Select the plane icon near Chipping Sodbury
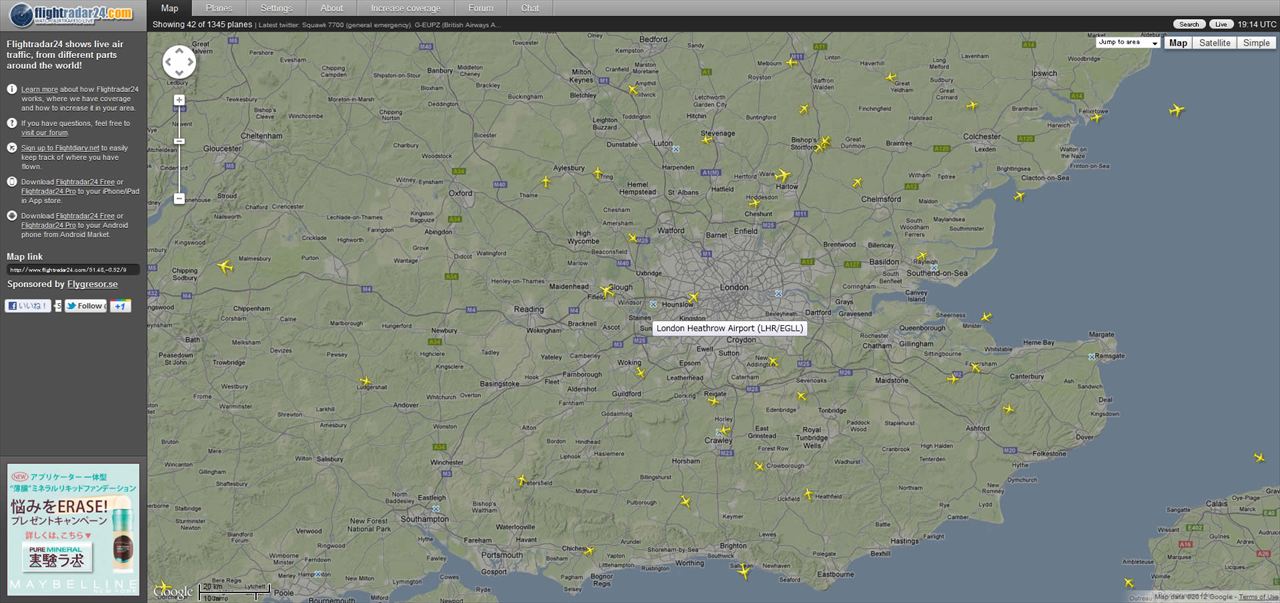Viewport: 1280px width, 603px height. tap(224, 267)
